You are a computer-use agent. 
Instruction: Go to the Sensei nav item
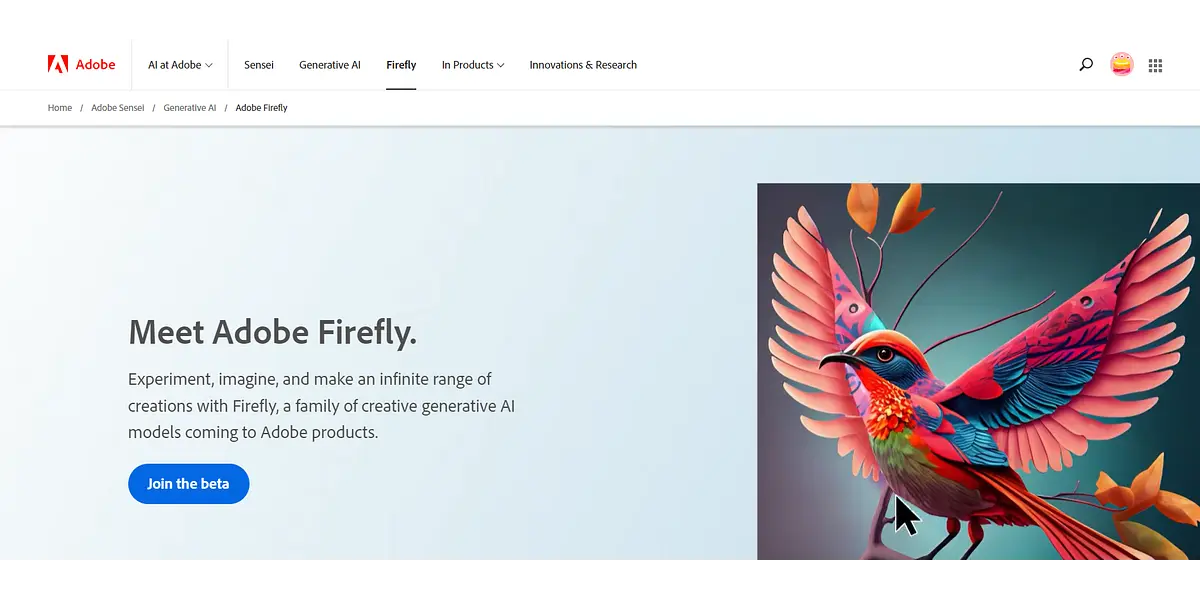point(259,65)
